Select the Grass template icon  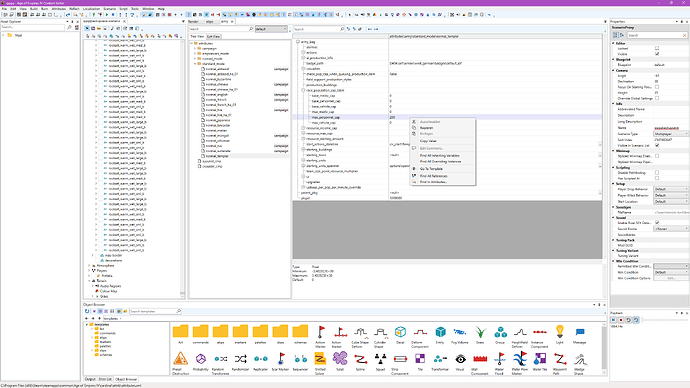(x=480, y=332)
